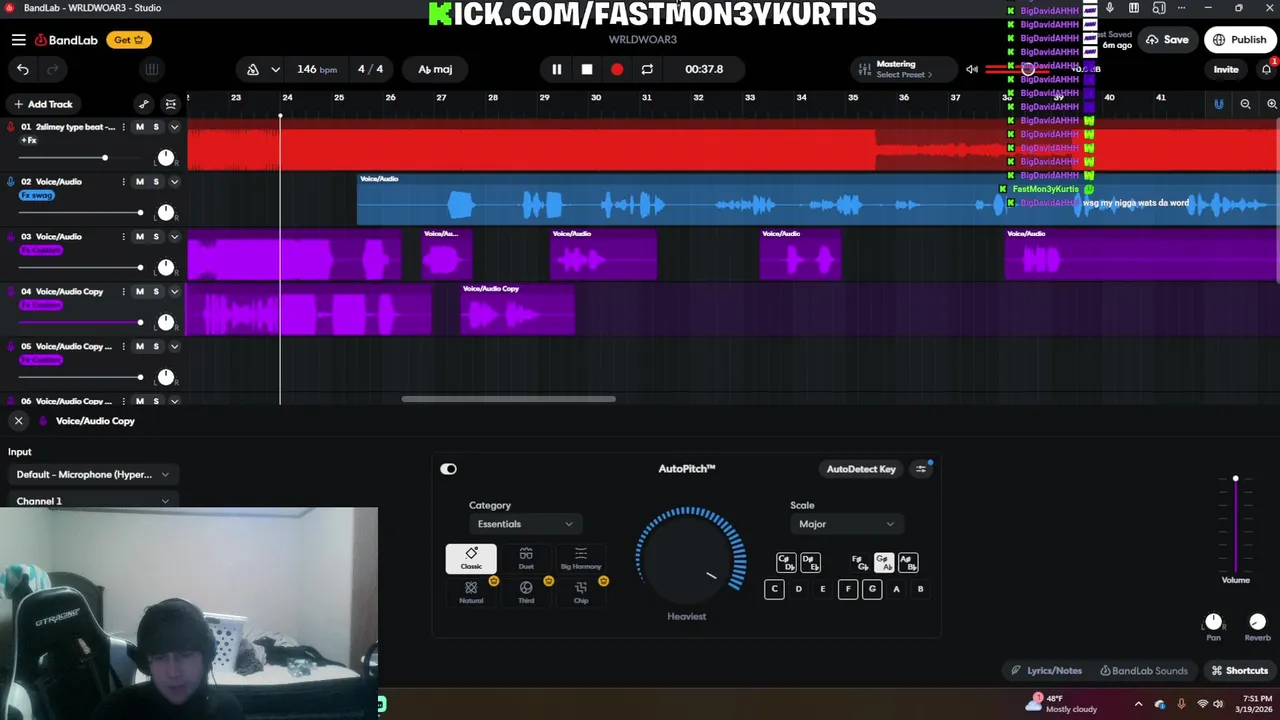Click the timeline zoom out magnifier
Image resolution: width=1280 pixels, height=720 pixels.
click(x=1245, y=104)
